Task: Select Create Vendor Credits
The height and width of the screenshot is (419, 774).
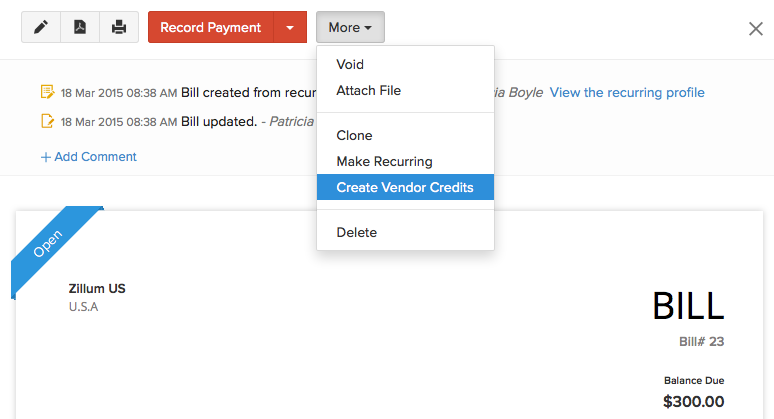Action: click(405, 187)
